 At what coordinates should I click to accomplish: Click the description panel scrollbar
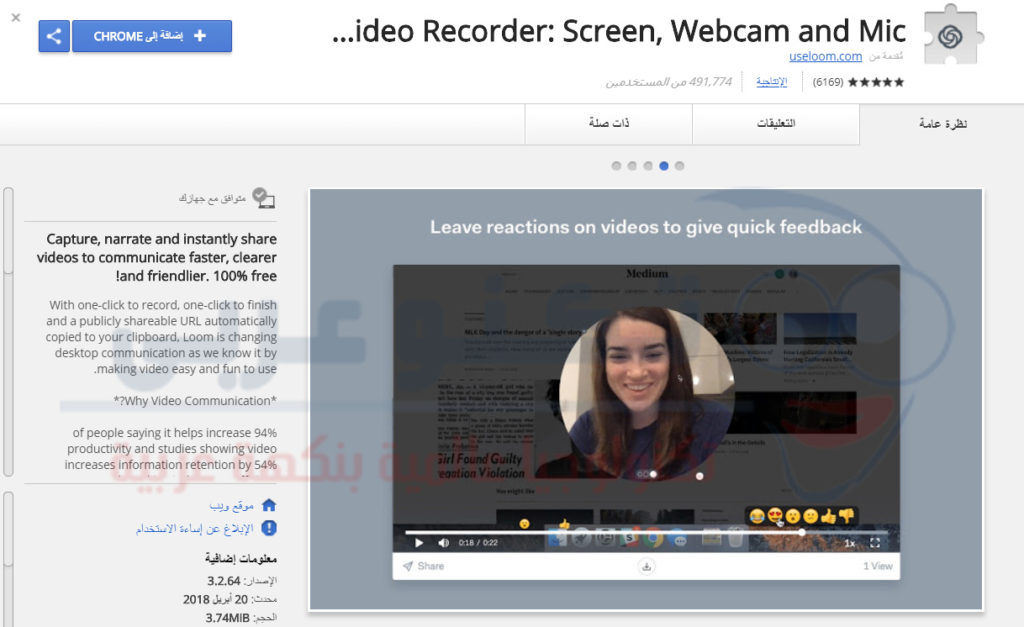[x=8, y=332]
